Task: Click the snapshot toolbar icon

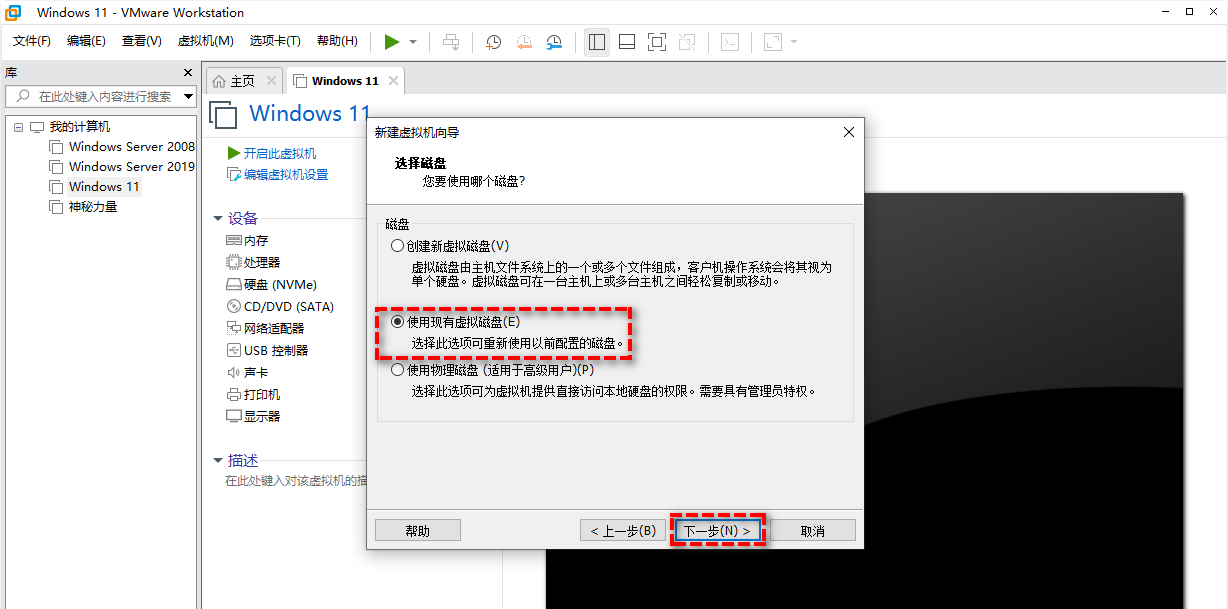Action: coord(492,42)
